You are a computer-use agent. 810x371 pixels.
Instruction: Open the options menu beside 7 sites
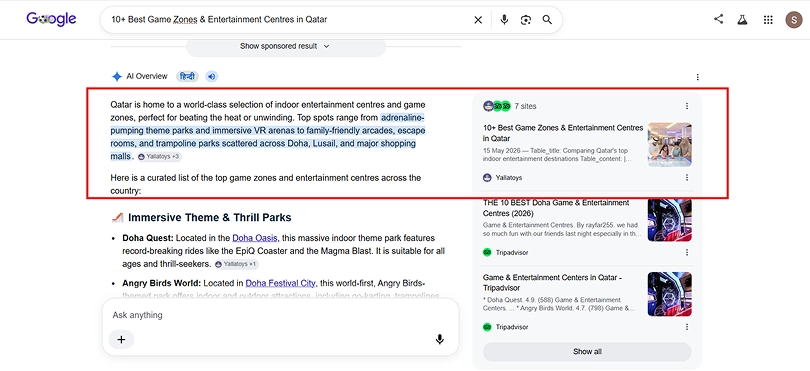coord(687,106)
